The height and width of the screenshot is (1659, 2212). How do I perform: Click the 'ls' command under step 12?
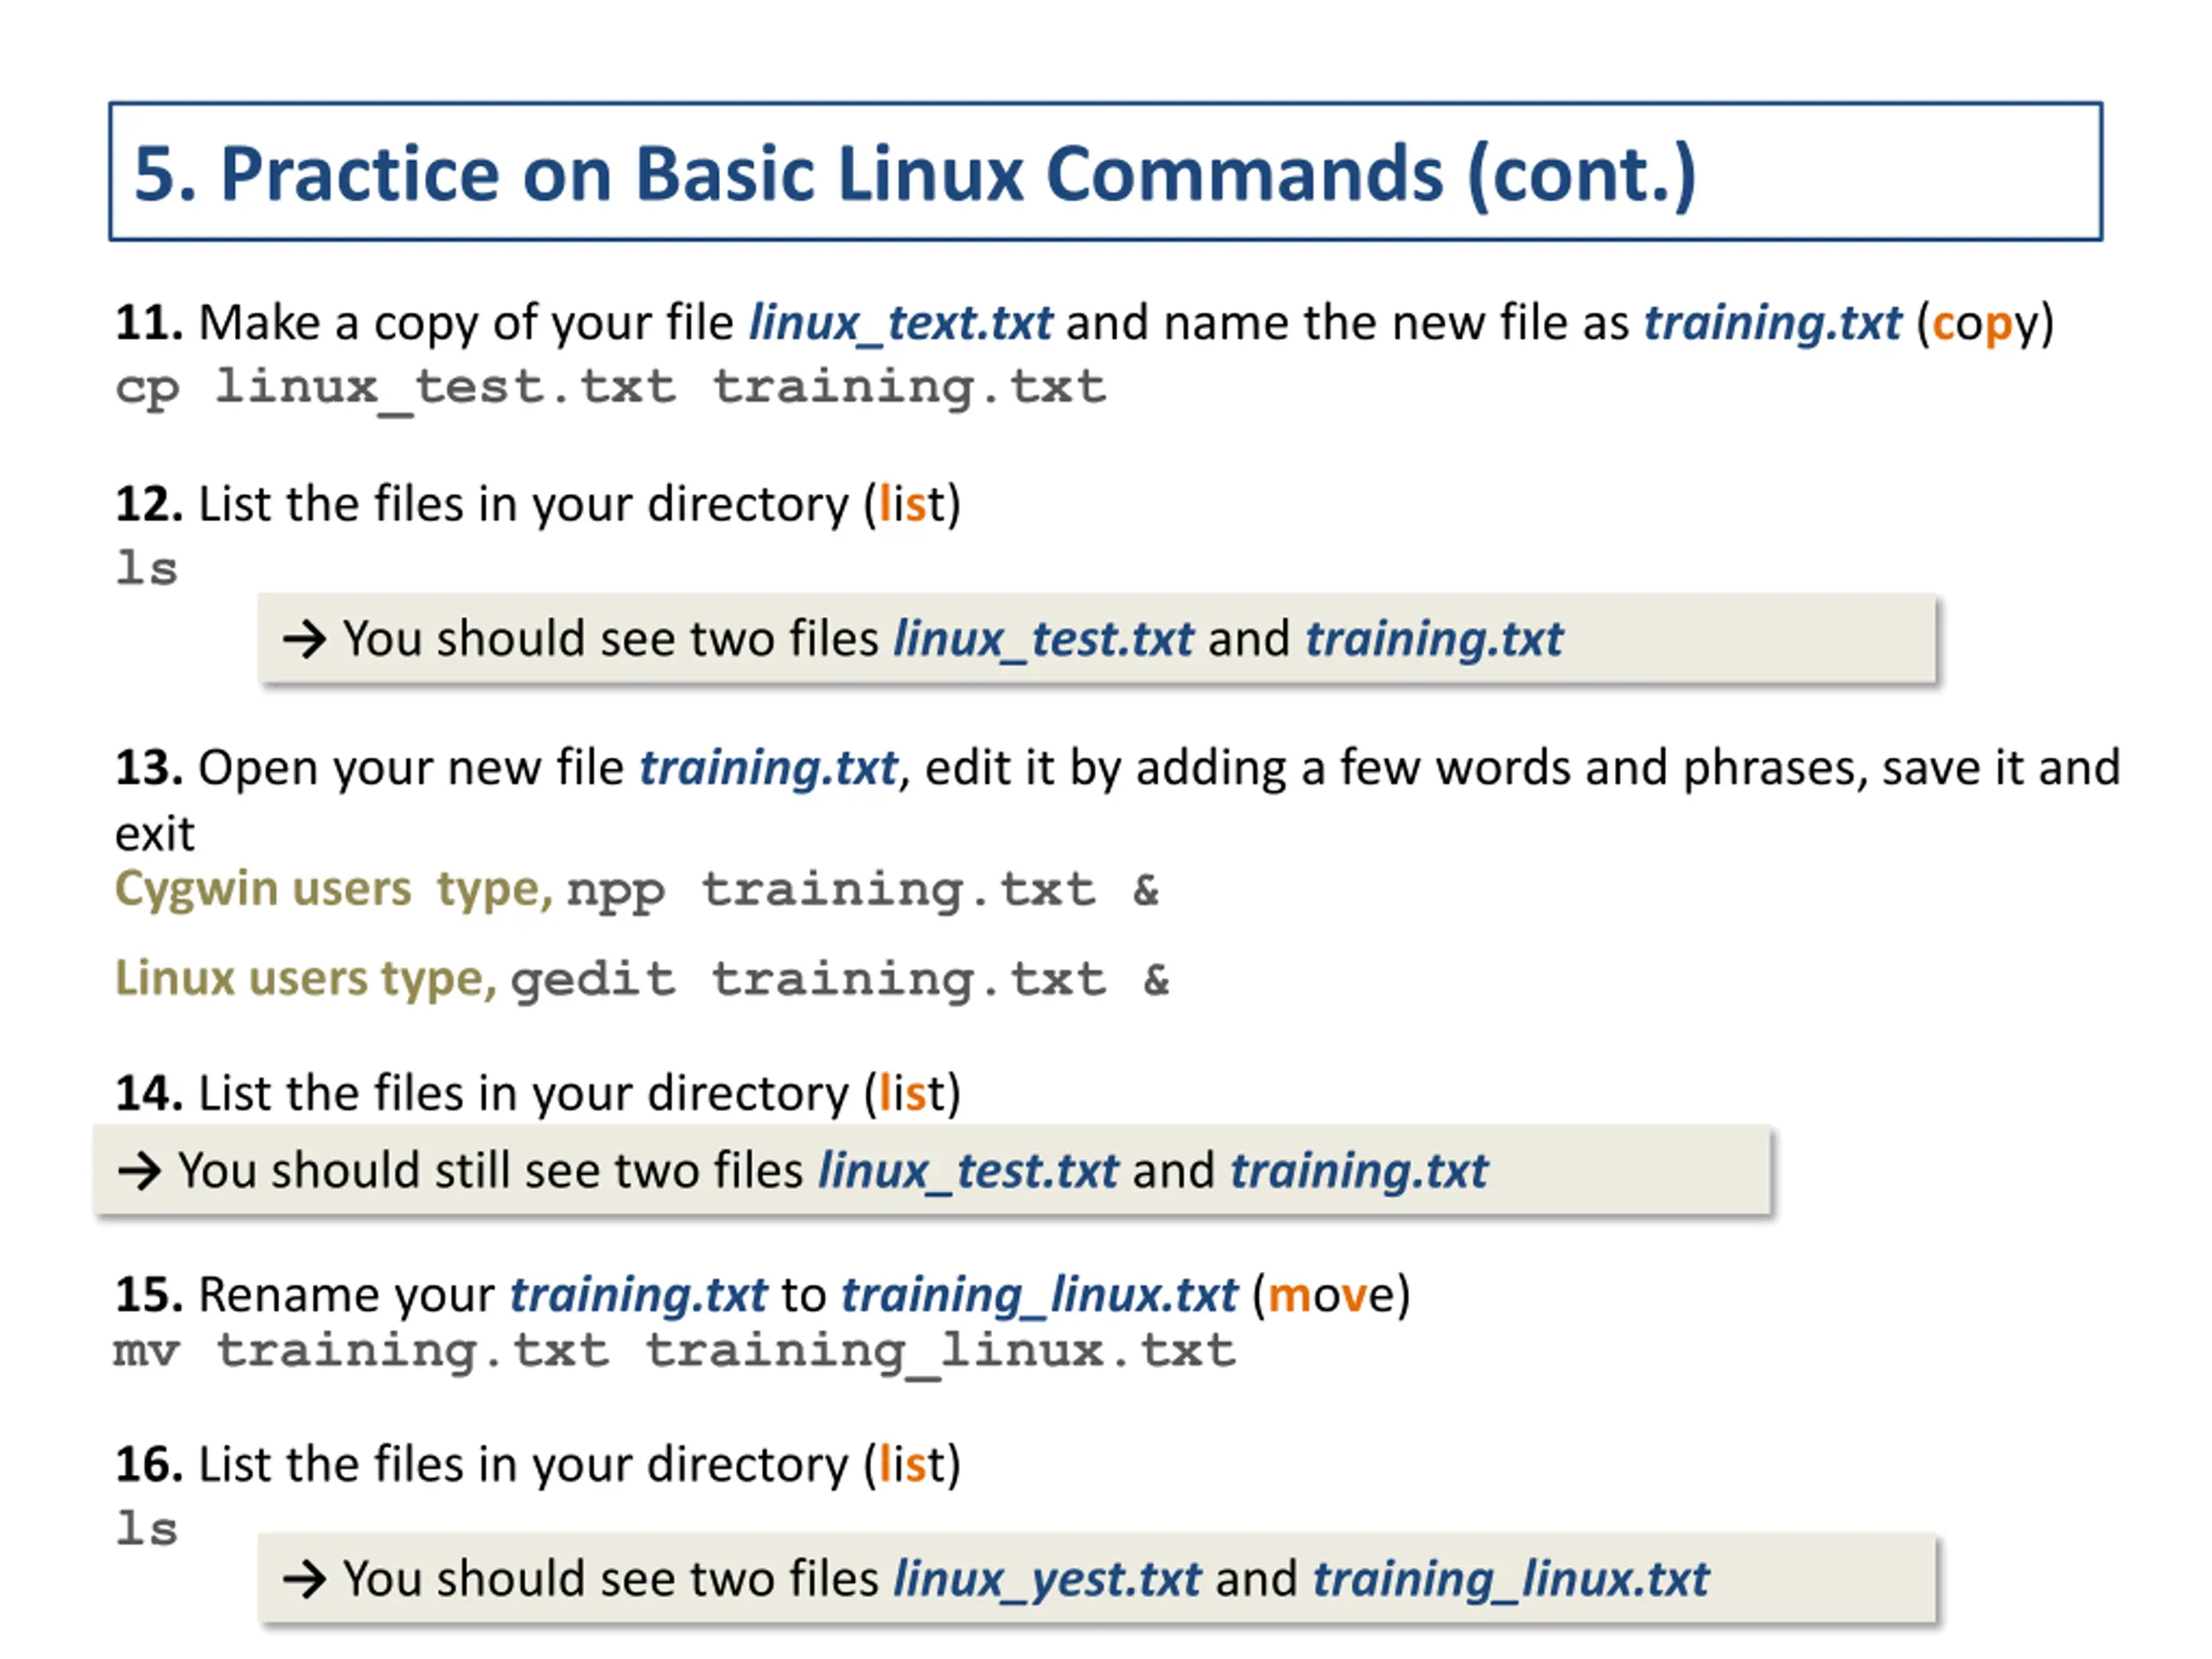click(147, 567)
